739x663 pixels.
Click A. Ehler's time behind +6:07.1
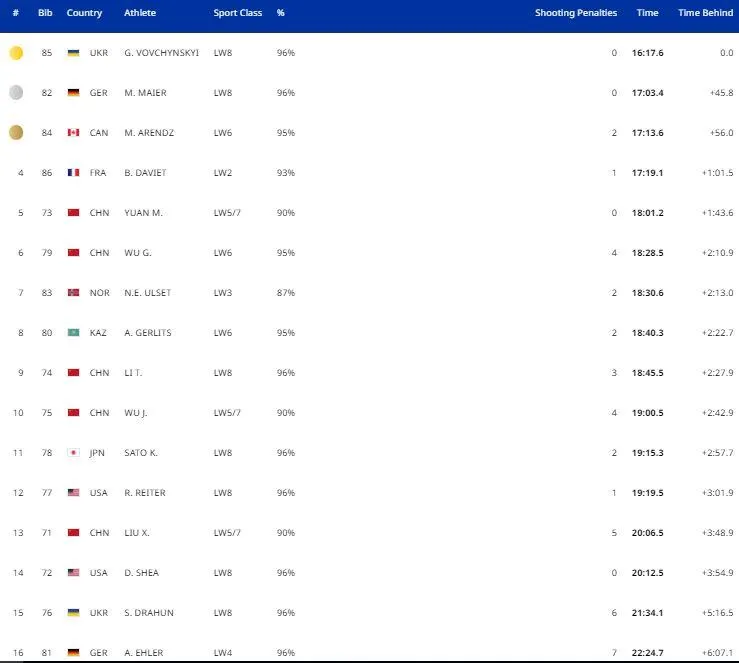tap(718, 652)
